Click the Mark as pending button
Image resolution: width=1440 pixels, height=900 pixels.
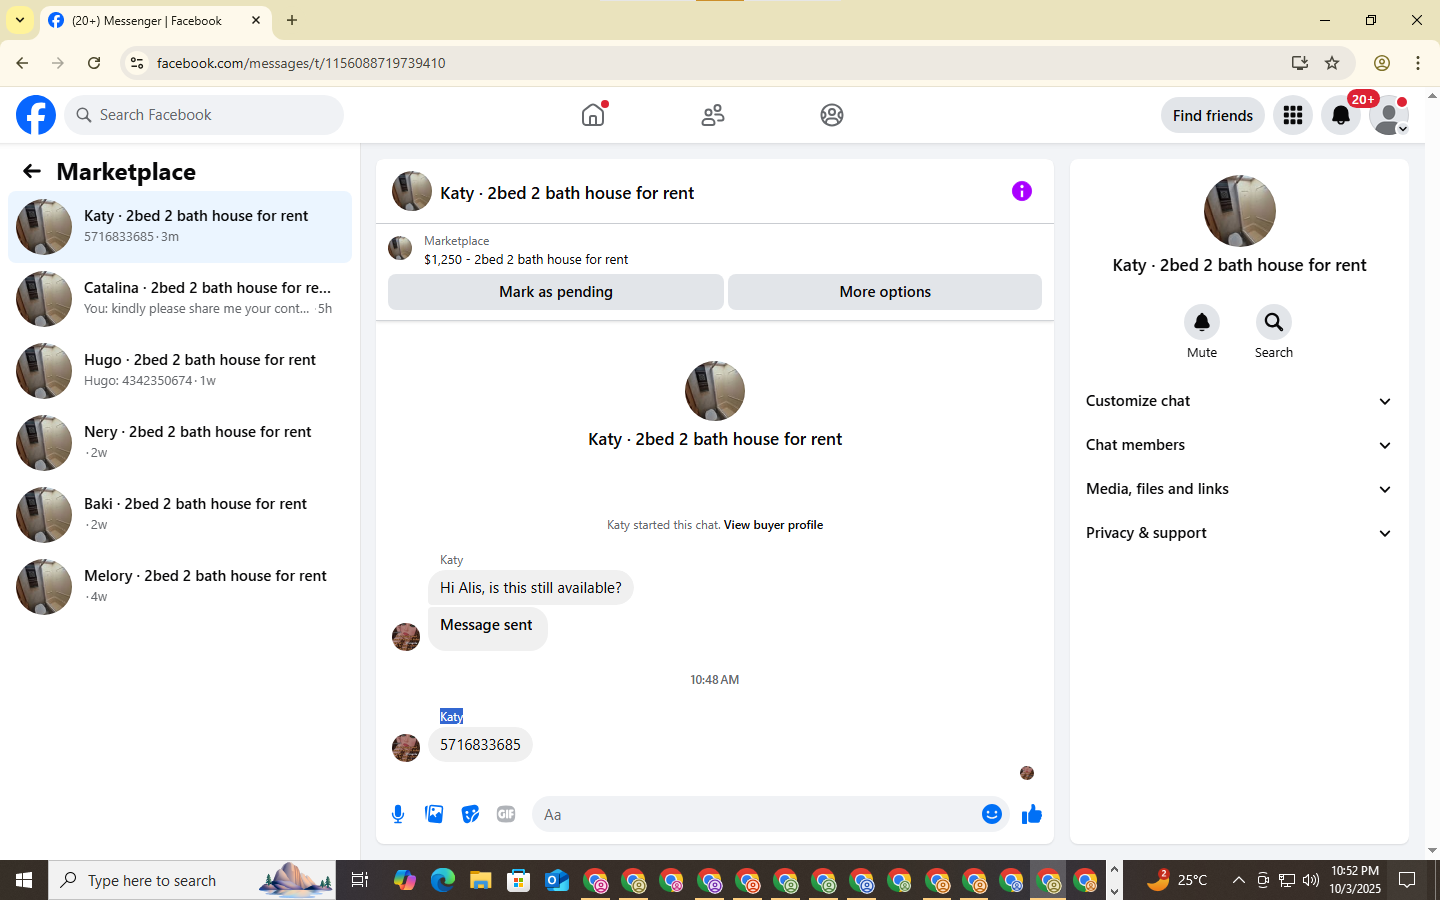(x=556, y=292)
